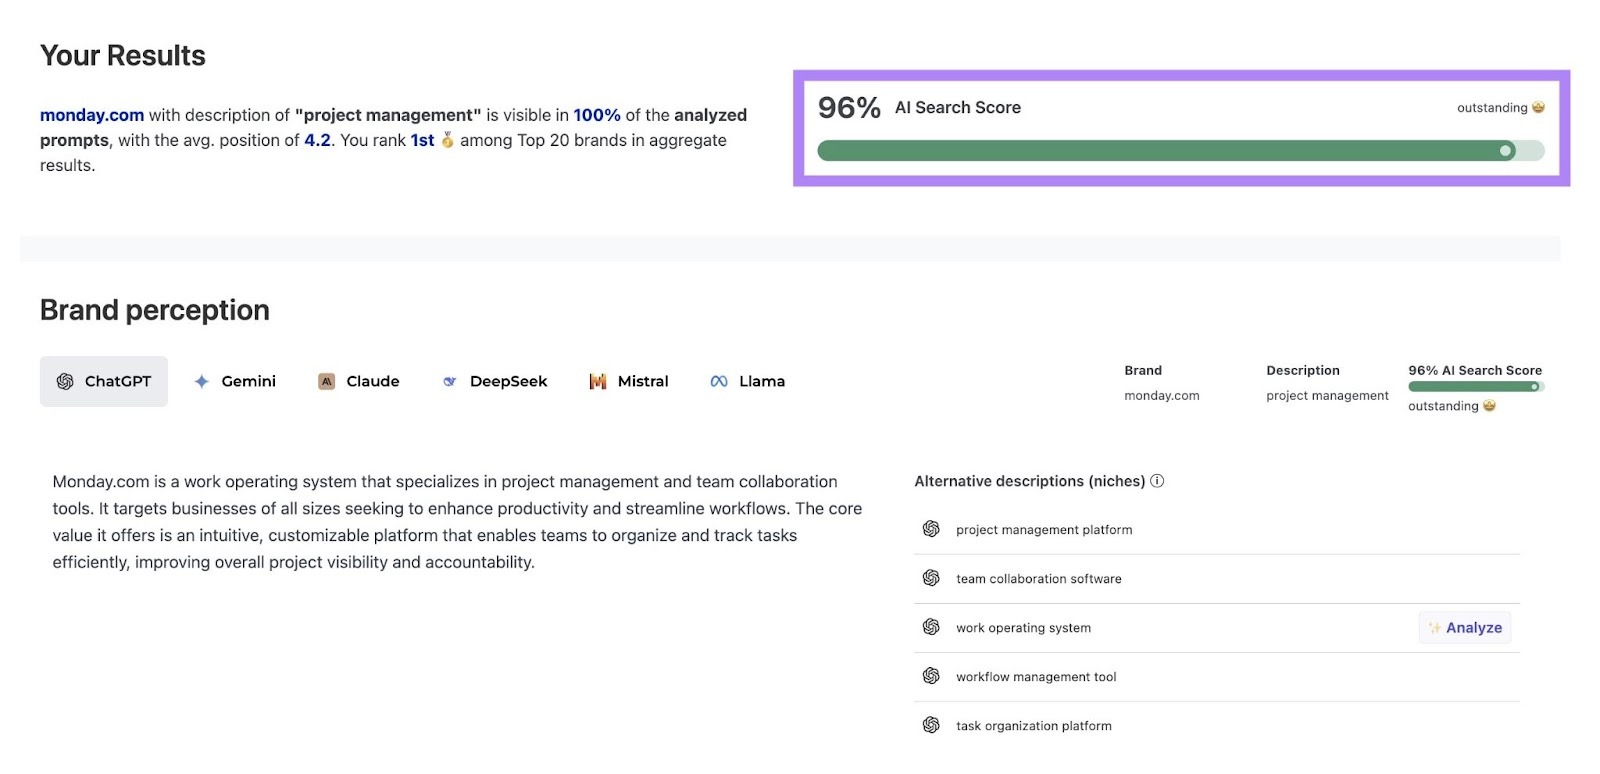
Task: Switch to the Gemini tab
Action: [x=235, y=381]
